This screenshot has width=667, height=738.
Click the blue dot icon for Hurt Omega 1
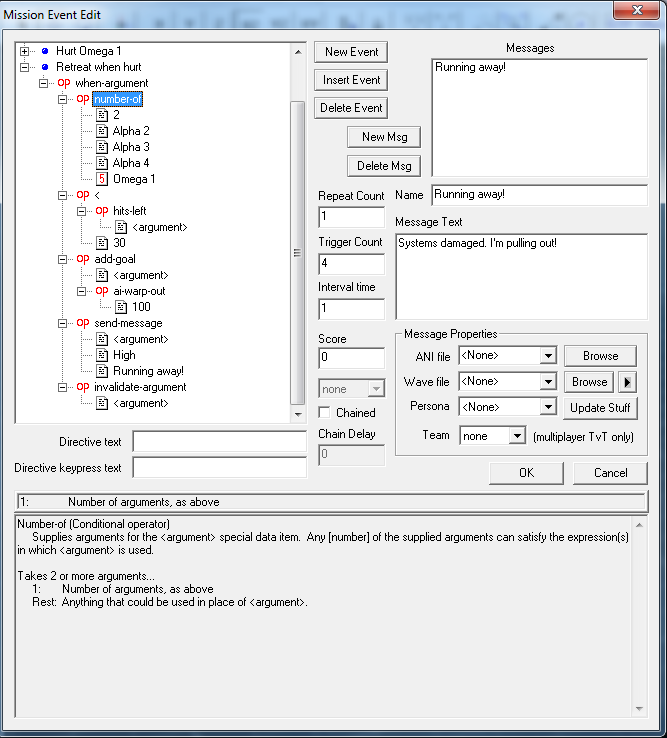tap(45, 51)
